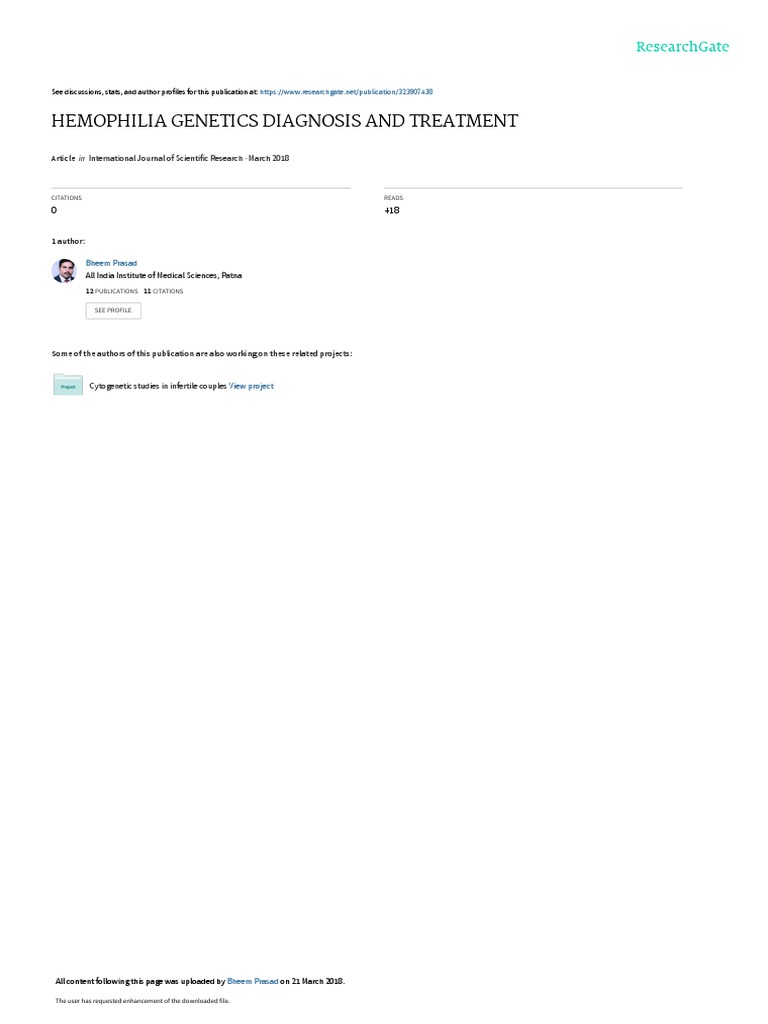Click the CITATIONS count of 0
Image resolution: width=768 pixels, height=1024 pixels.
(54, 210)
